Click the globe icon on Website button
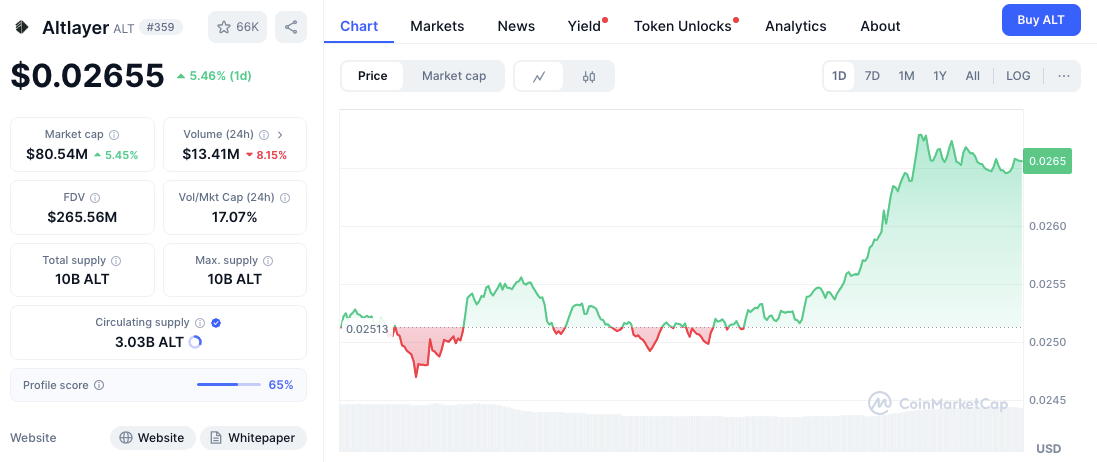This screenshot has width=1097, height=462. click(126, 438)
